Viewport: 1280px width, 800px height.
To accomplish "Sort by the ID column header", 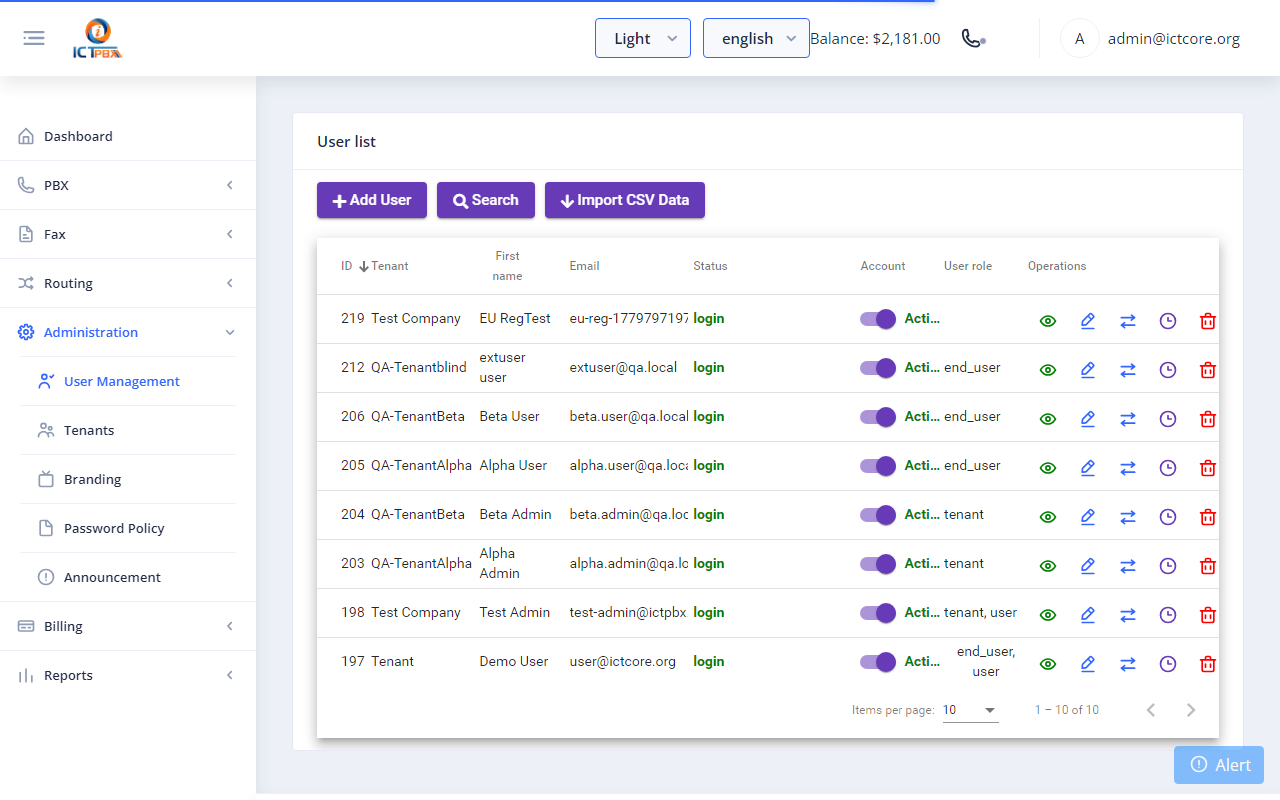I will click(x=347, y=266).
